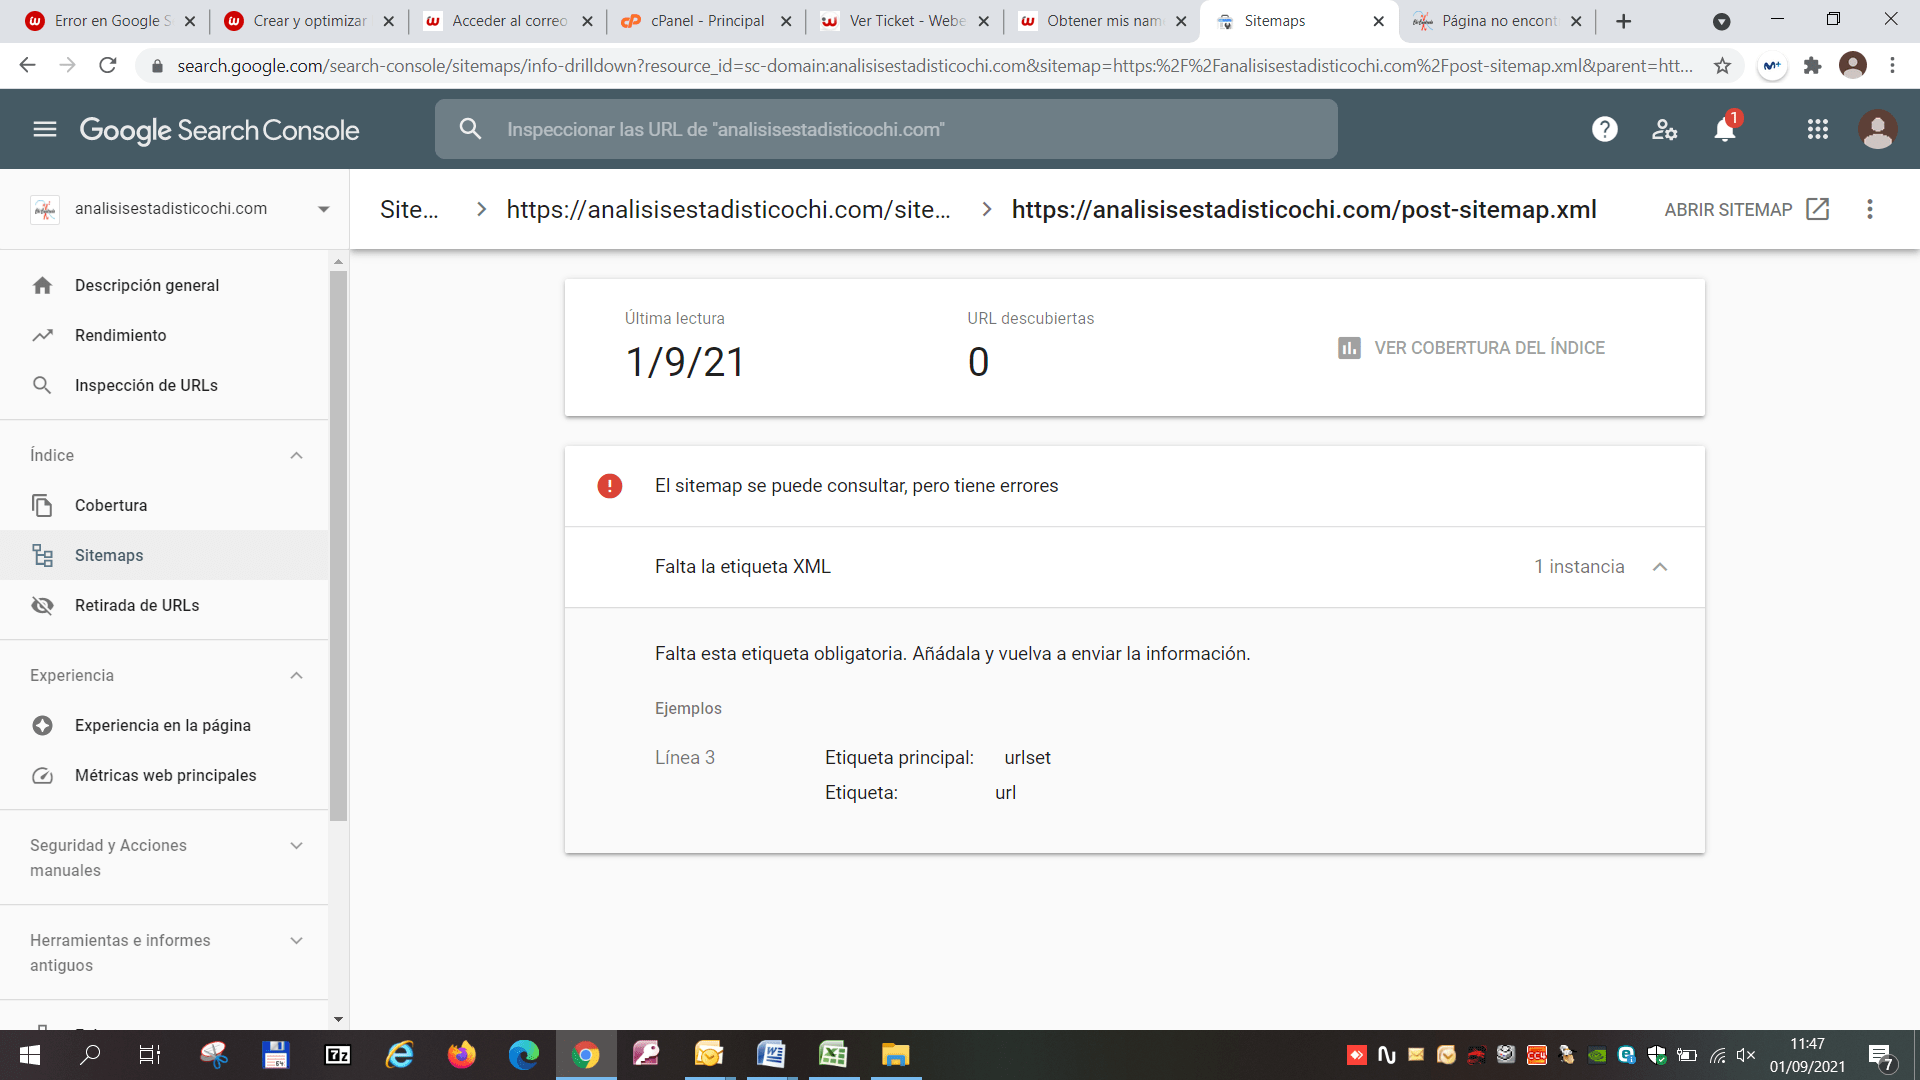The width and height of the screenshot is (1920, 1080).
Task: Open the Chrome extensions puzzle icon
Action: (1812, 66)
